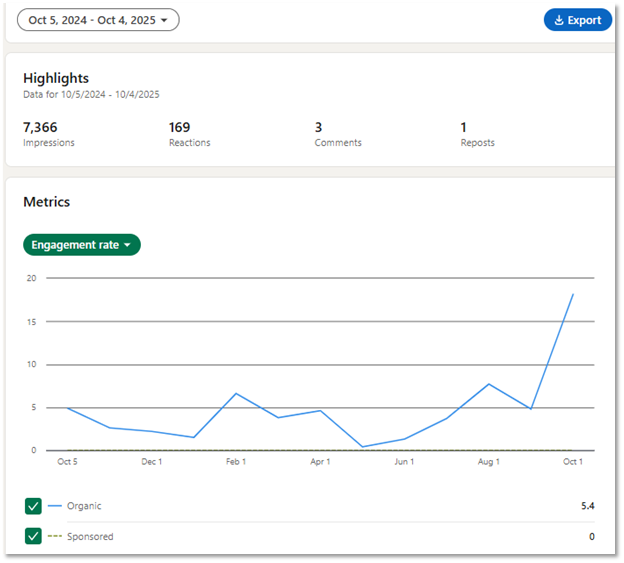
Task: Click the blue Organic legend line
Action: (54, 506)
